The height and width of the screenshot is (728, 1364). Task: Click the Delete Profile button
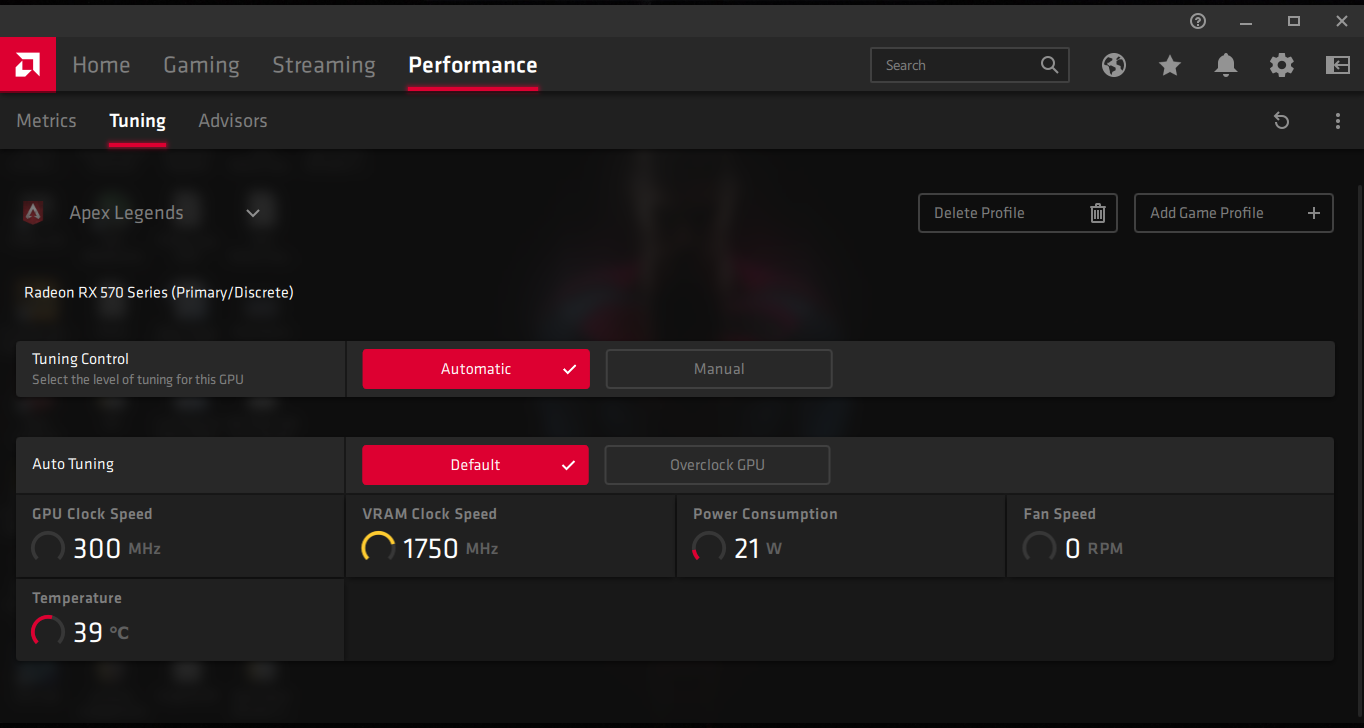tap(1018, 213)
